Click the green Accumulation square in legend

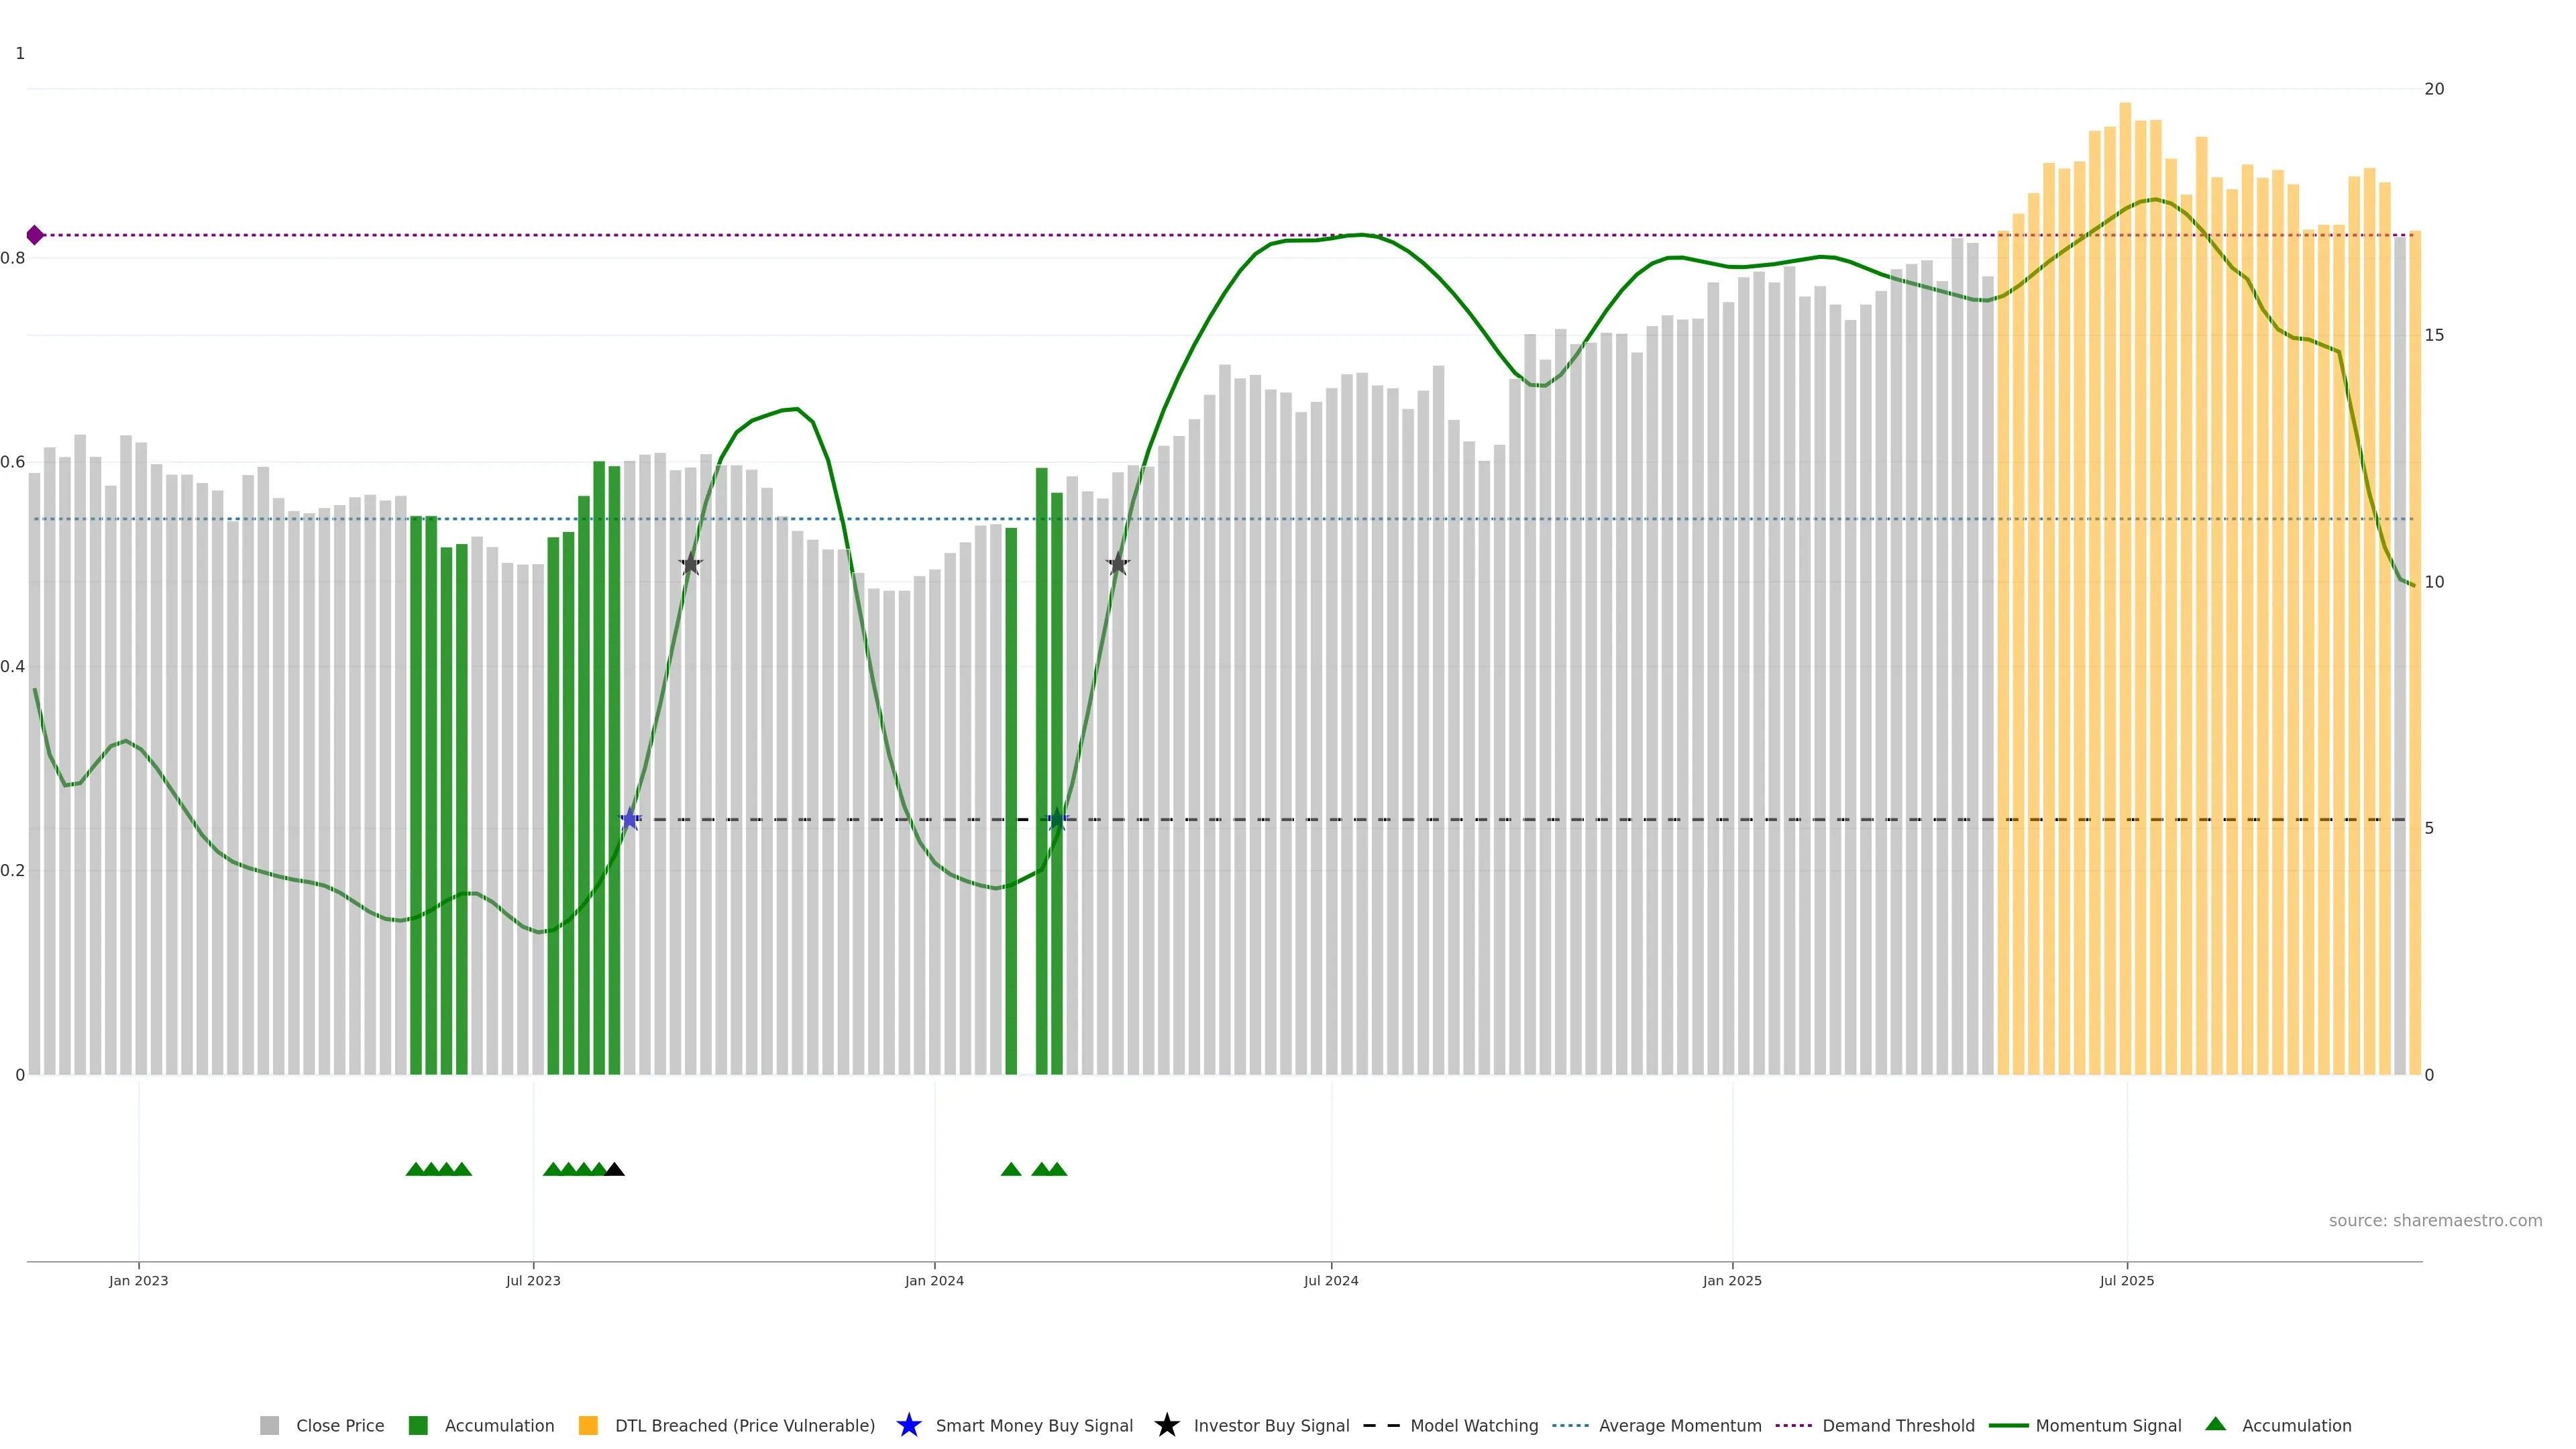(418, 1425)
